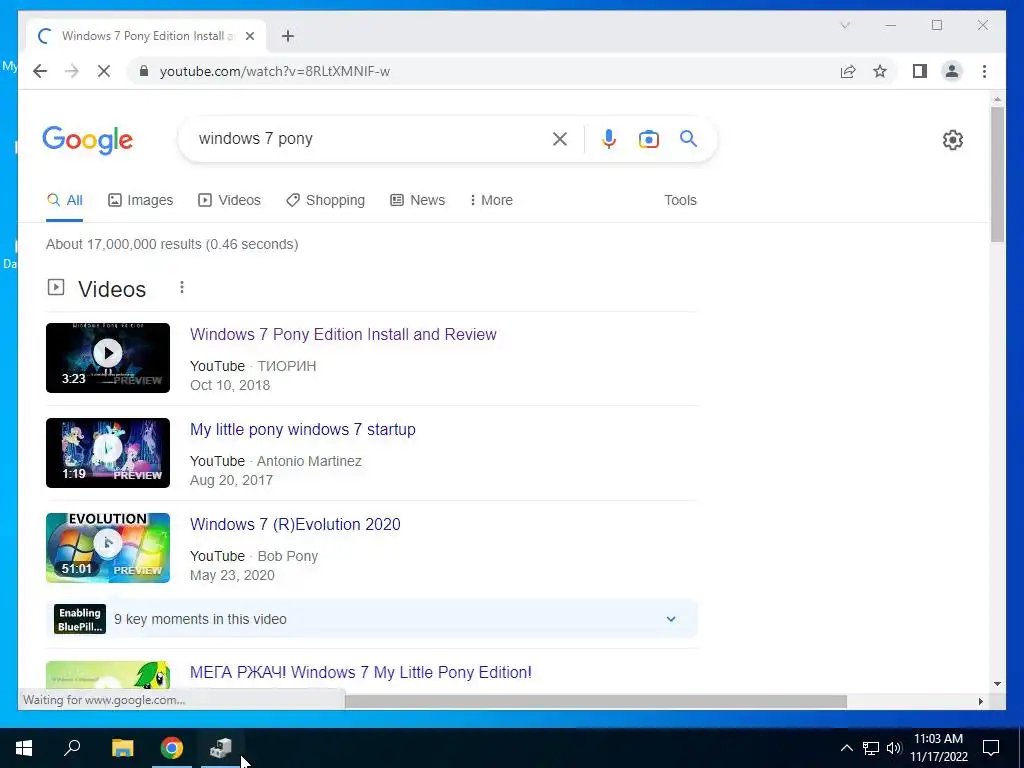The width and height of the screenshot is (1024, 768).
Task: Open a new tab with the plus button
Action: point(288,36)
